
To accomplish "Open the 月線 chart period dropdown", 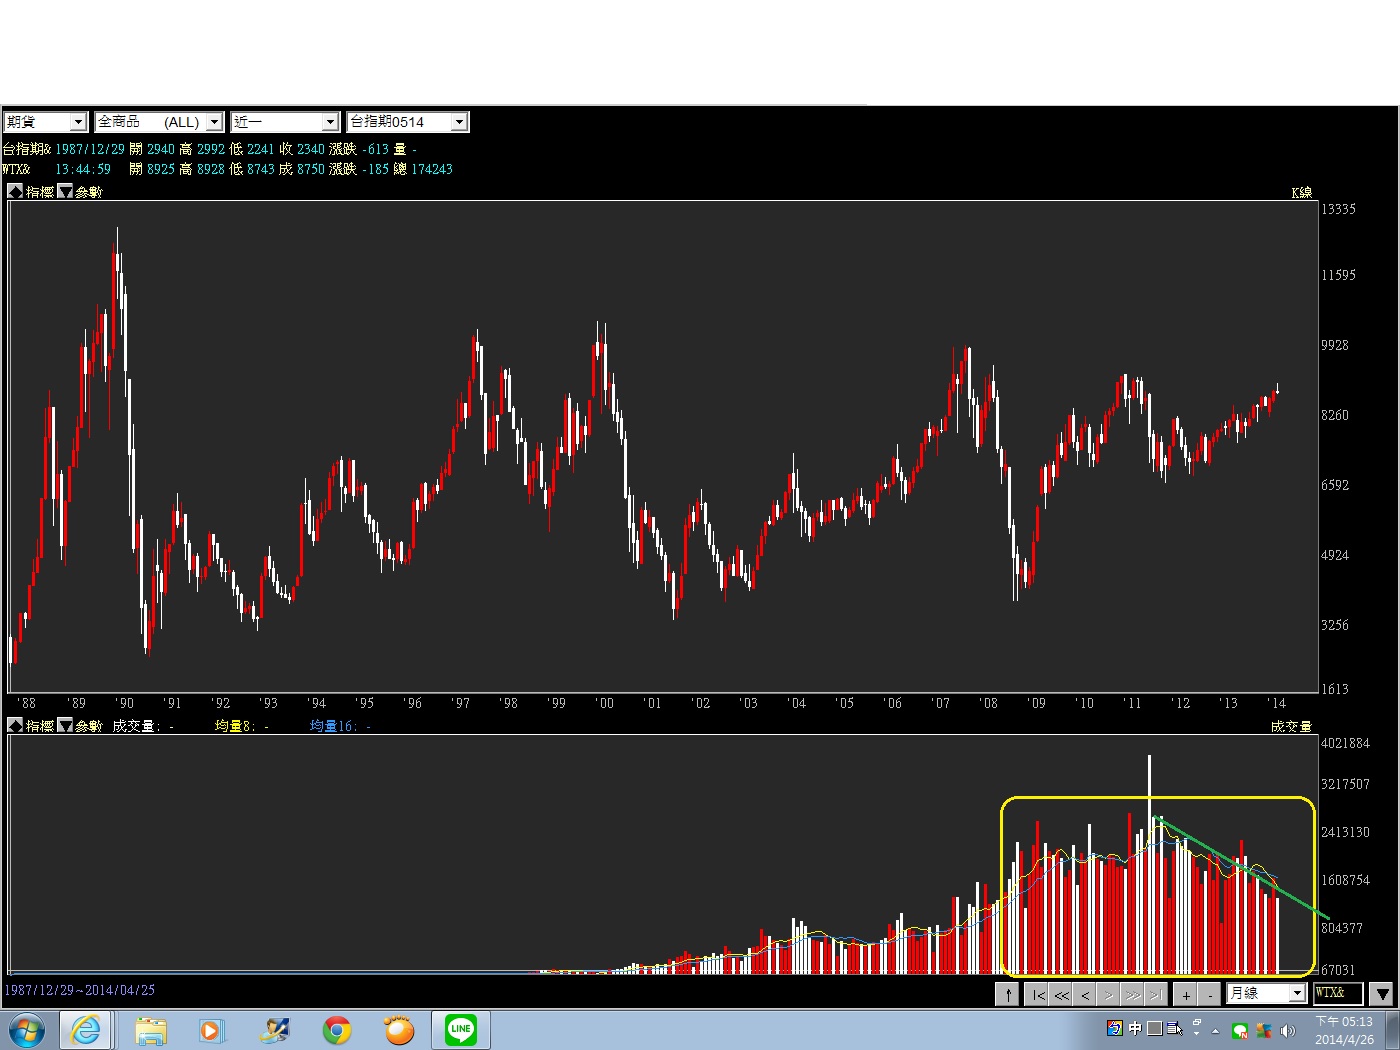I will (x=1266, y=993).
